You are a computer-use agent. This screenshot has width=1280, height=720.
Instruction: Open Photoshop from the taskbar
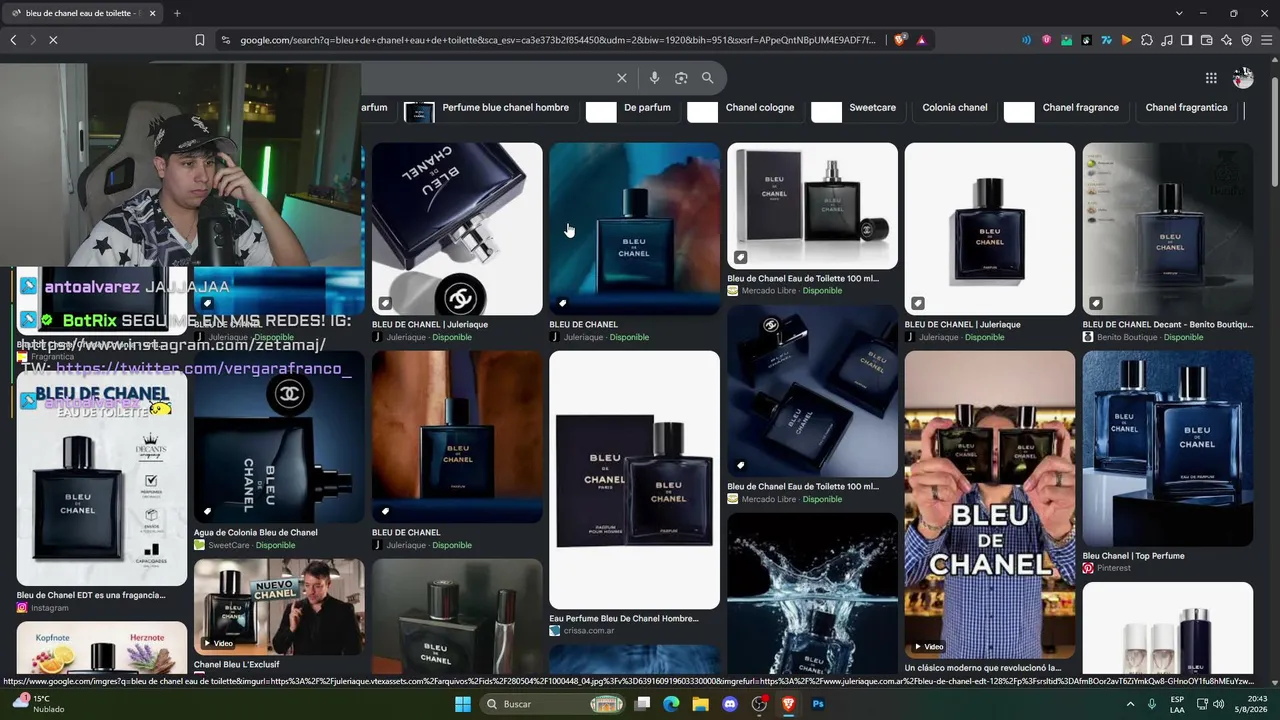click(x=818, y=704)
